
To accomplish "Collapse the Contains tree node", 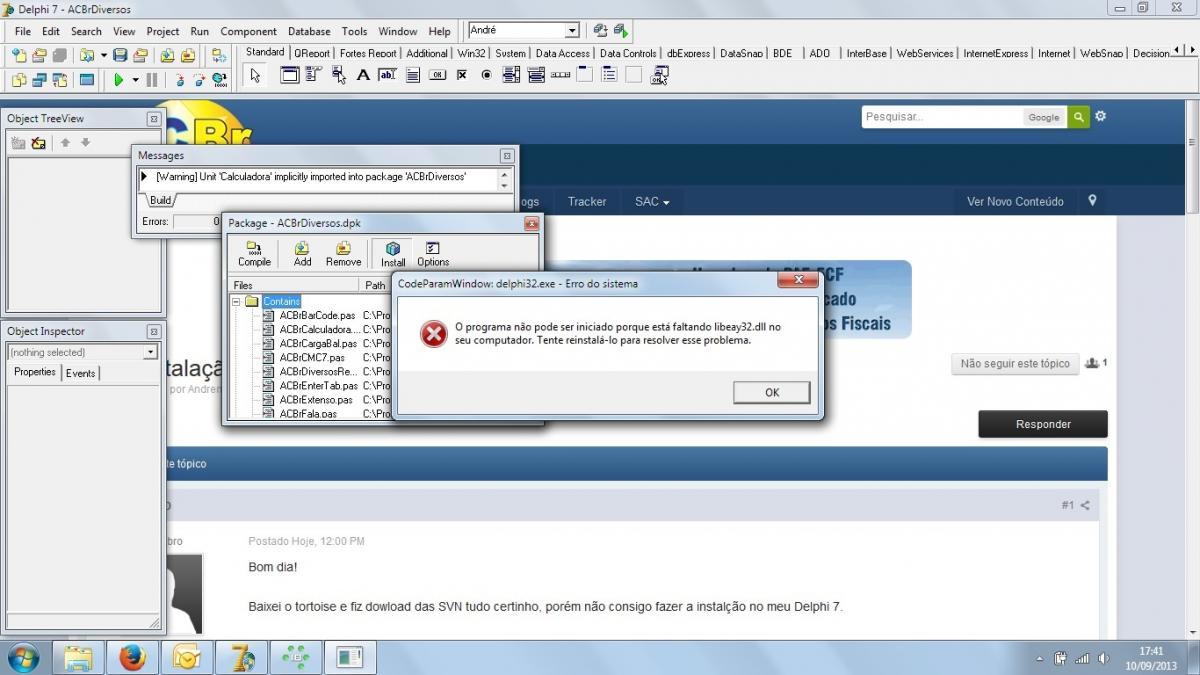I will (238, 301).
